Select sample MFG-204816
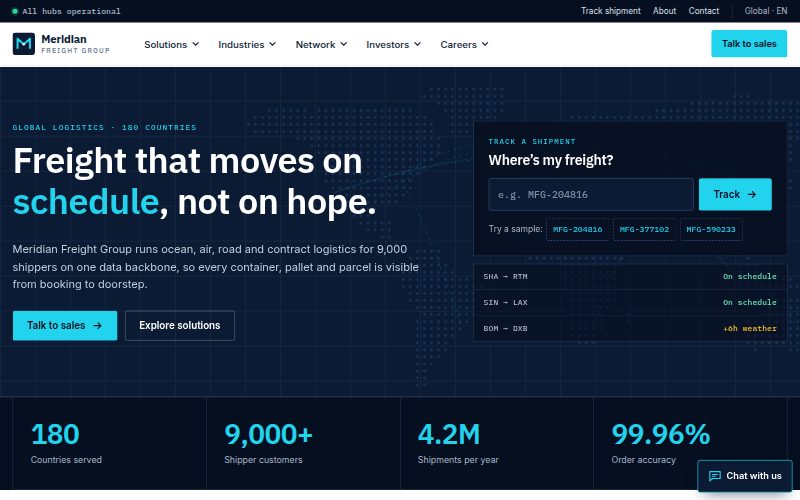 (578, 230)
